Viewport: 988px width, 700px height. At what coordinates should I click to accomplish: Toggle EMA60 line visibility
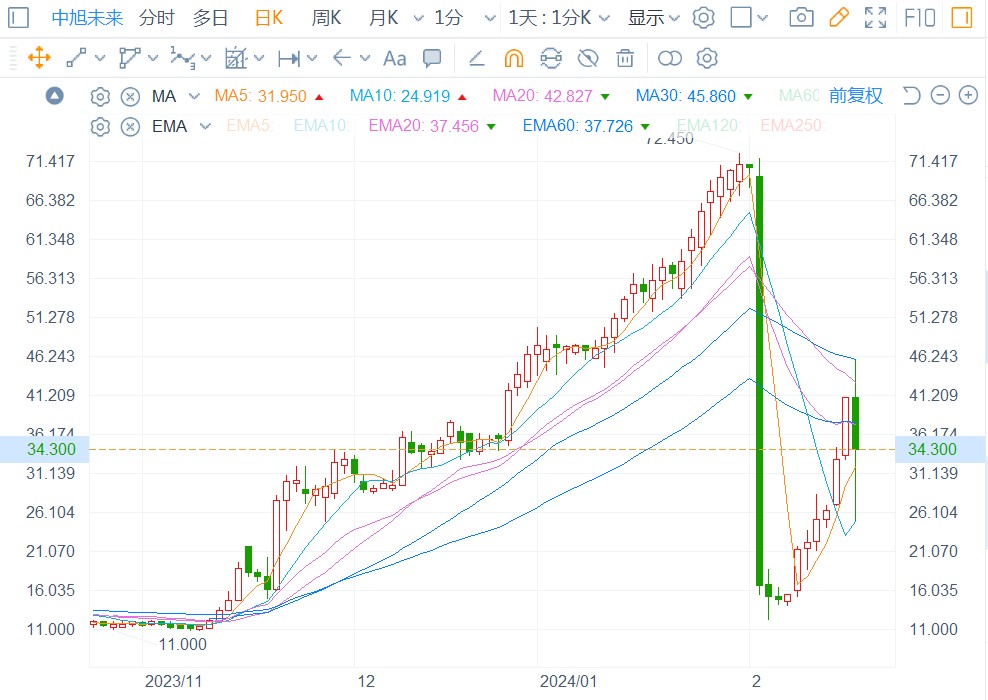click(x=577, y=126)
